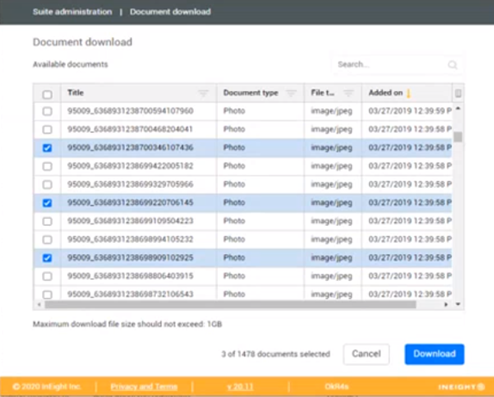Uncheck the row ending 0346107436
Viewport: 494px width, 397px height.
[x=47, y=148]
